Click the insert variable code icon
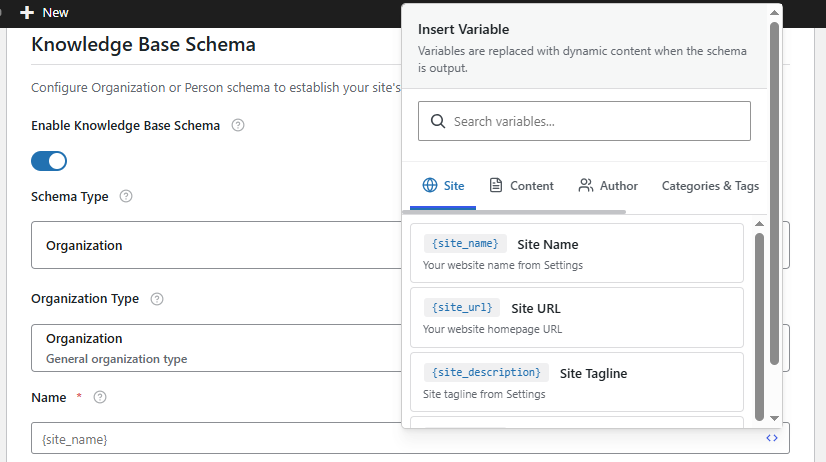Viewport: 826px width, 462px height. pyautogui.click(x=772, y=438)
